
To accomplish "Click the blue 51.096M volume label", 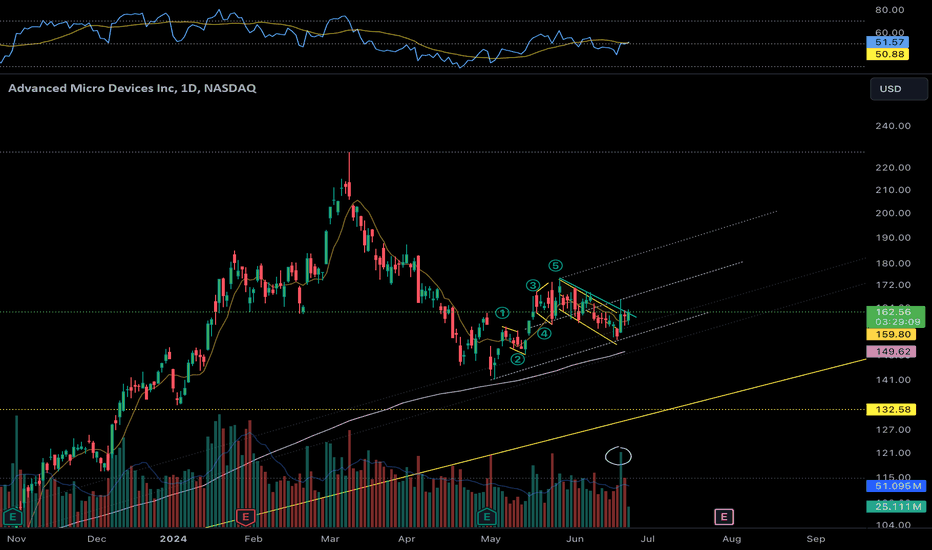I will (896, 486).
